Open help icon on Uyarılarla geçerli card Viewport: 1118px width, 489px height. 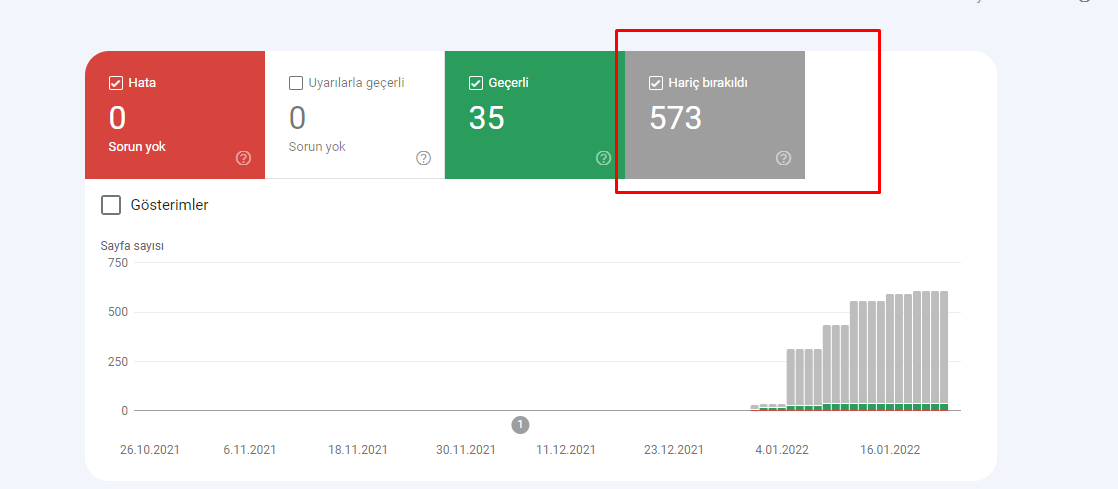pyautogui.click(x=424, y=158)
